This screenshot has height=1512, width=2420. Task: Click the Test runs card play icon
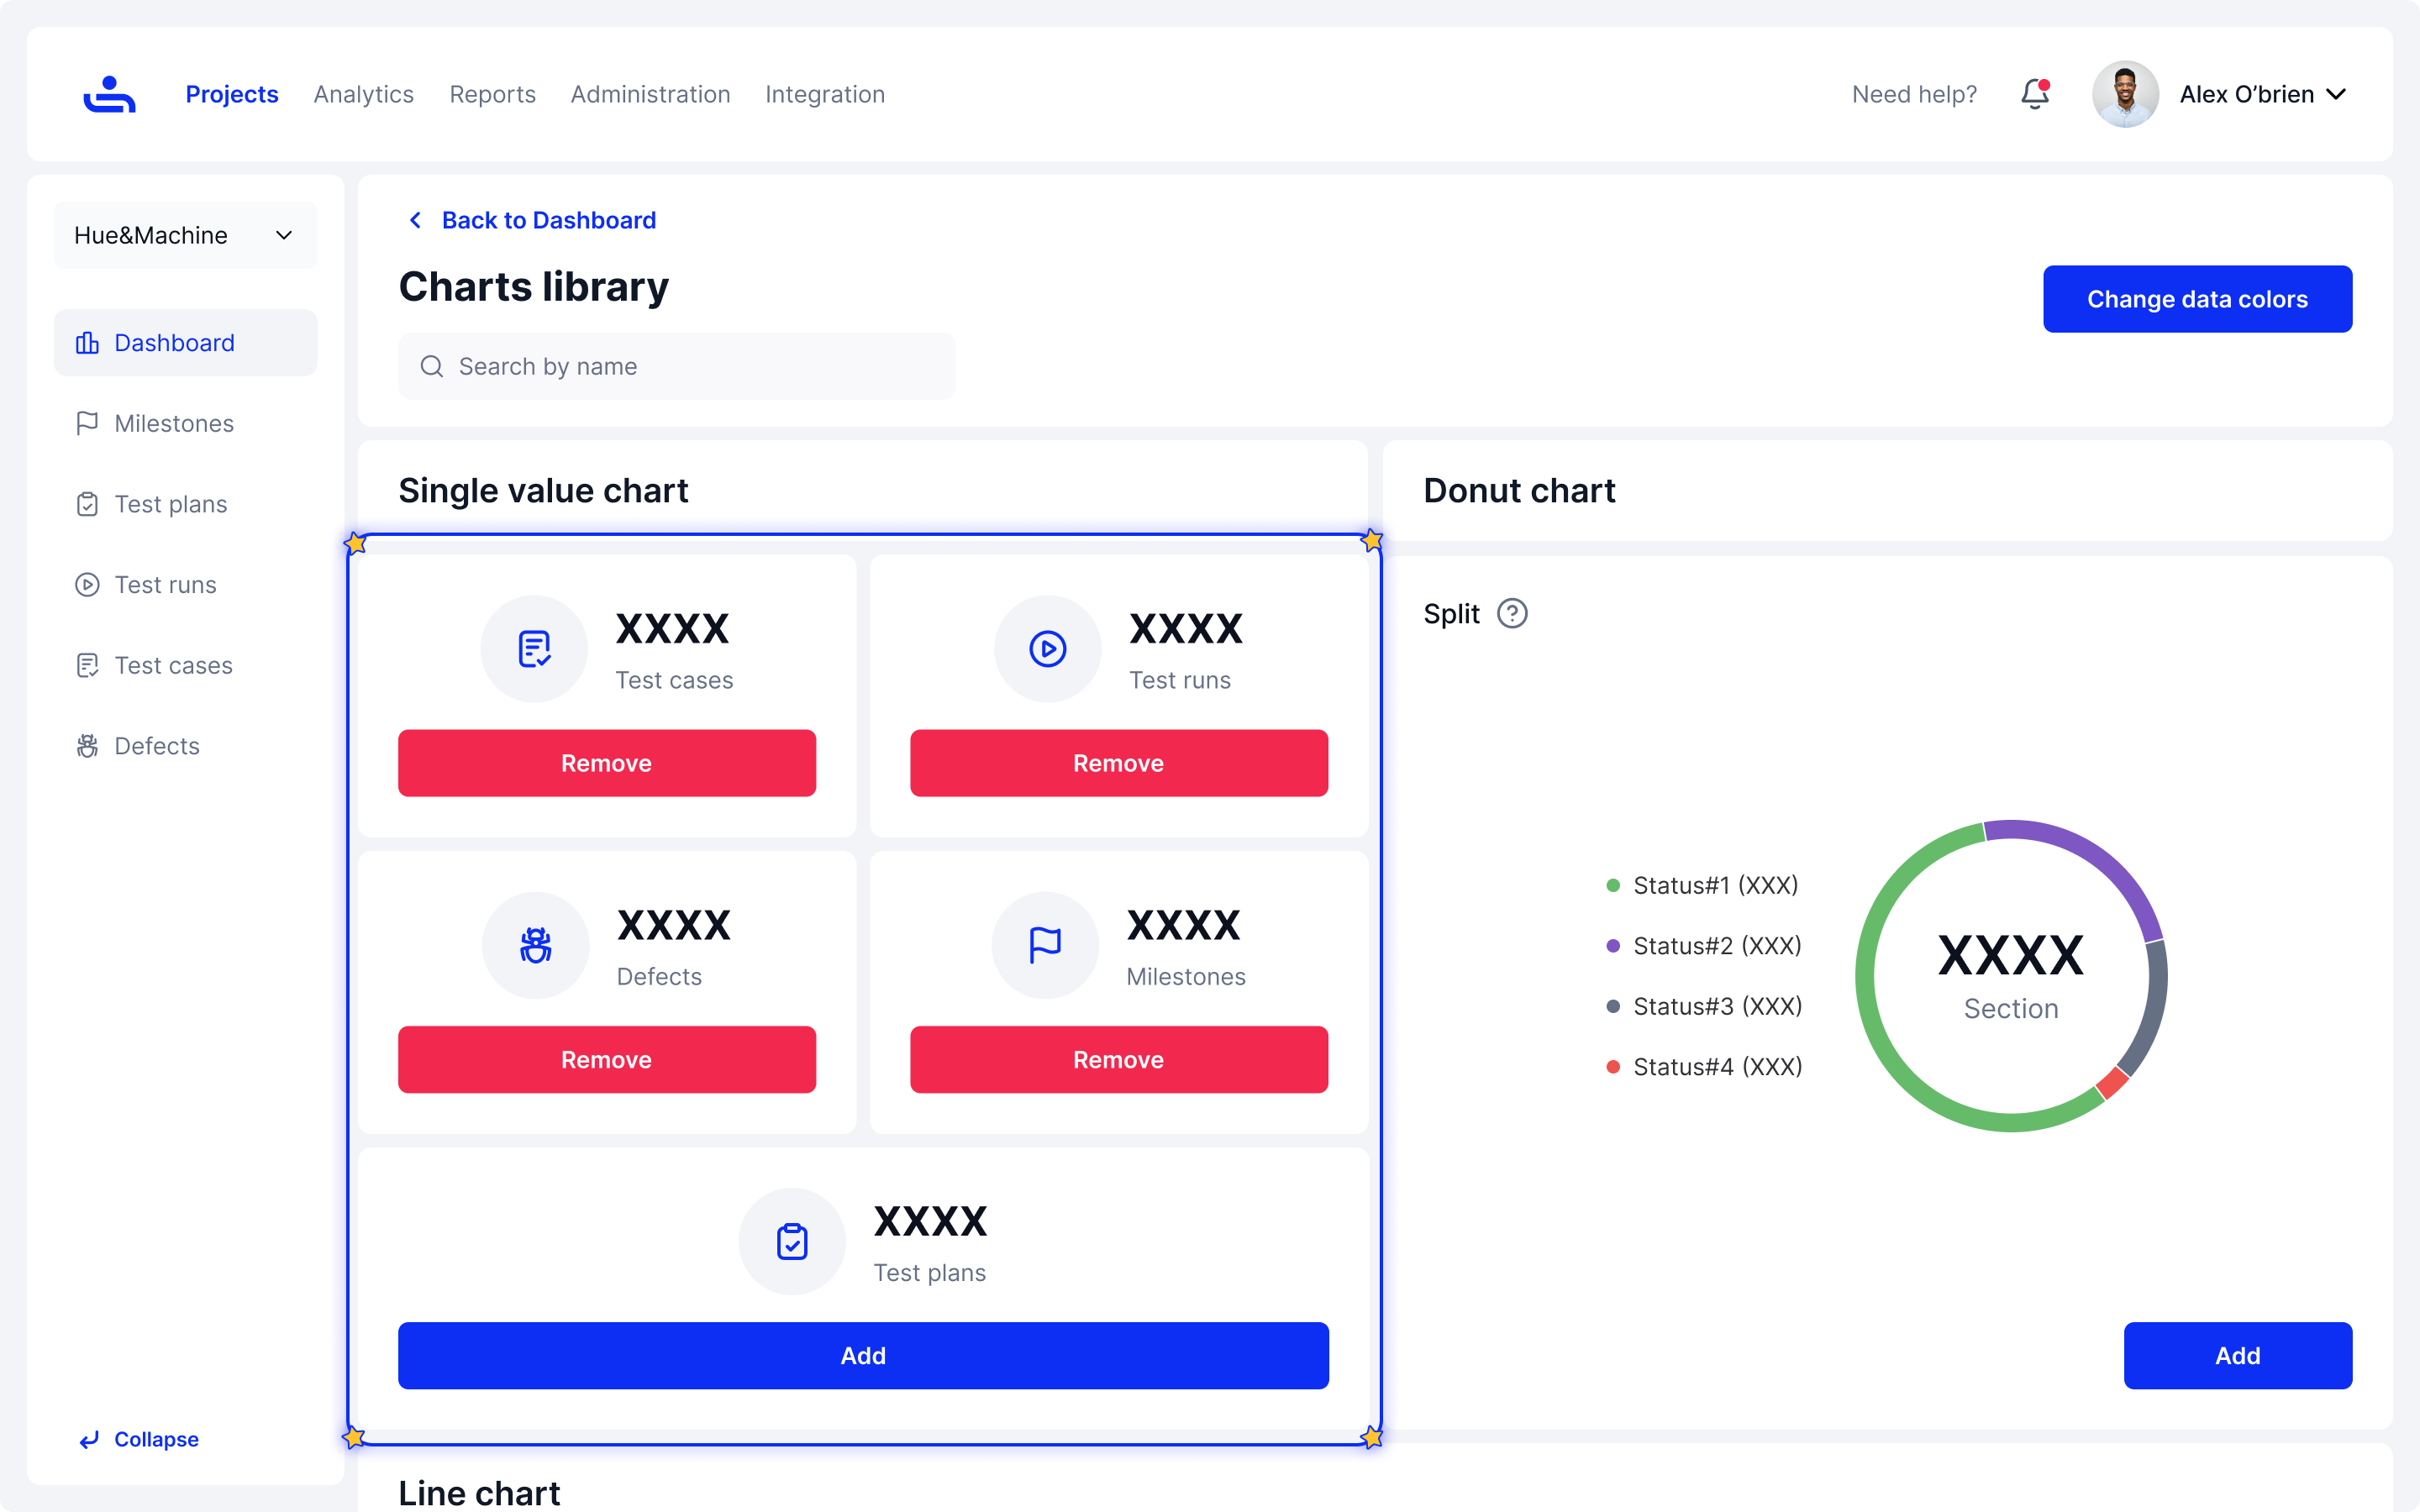1047,649
